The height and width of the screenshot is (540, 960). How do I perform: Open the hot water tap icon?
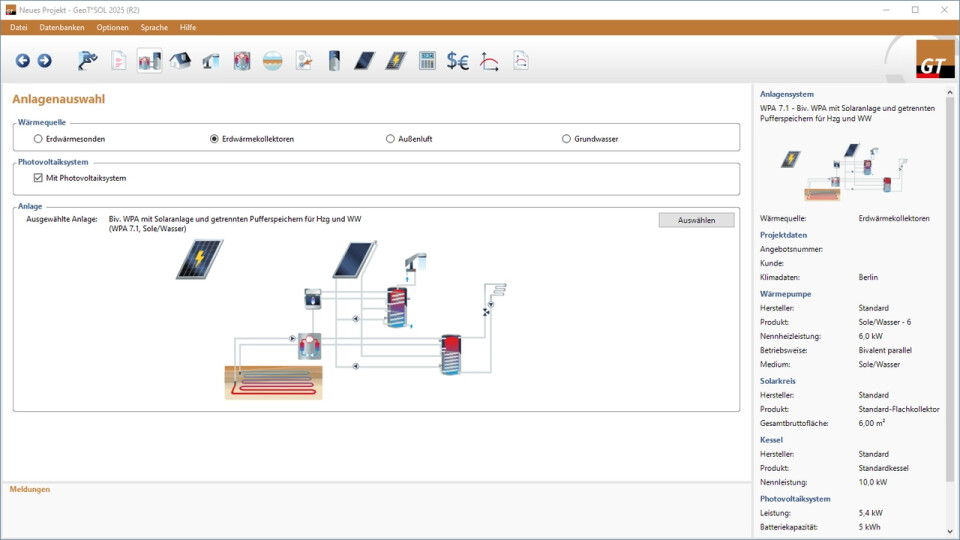tap(211, 61)
